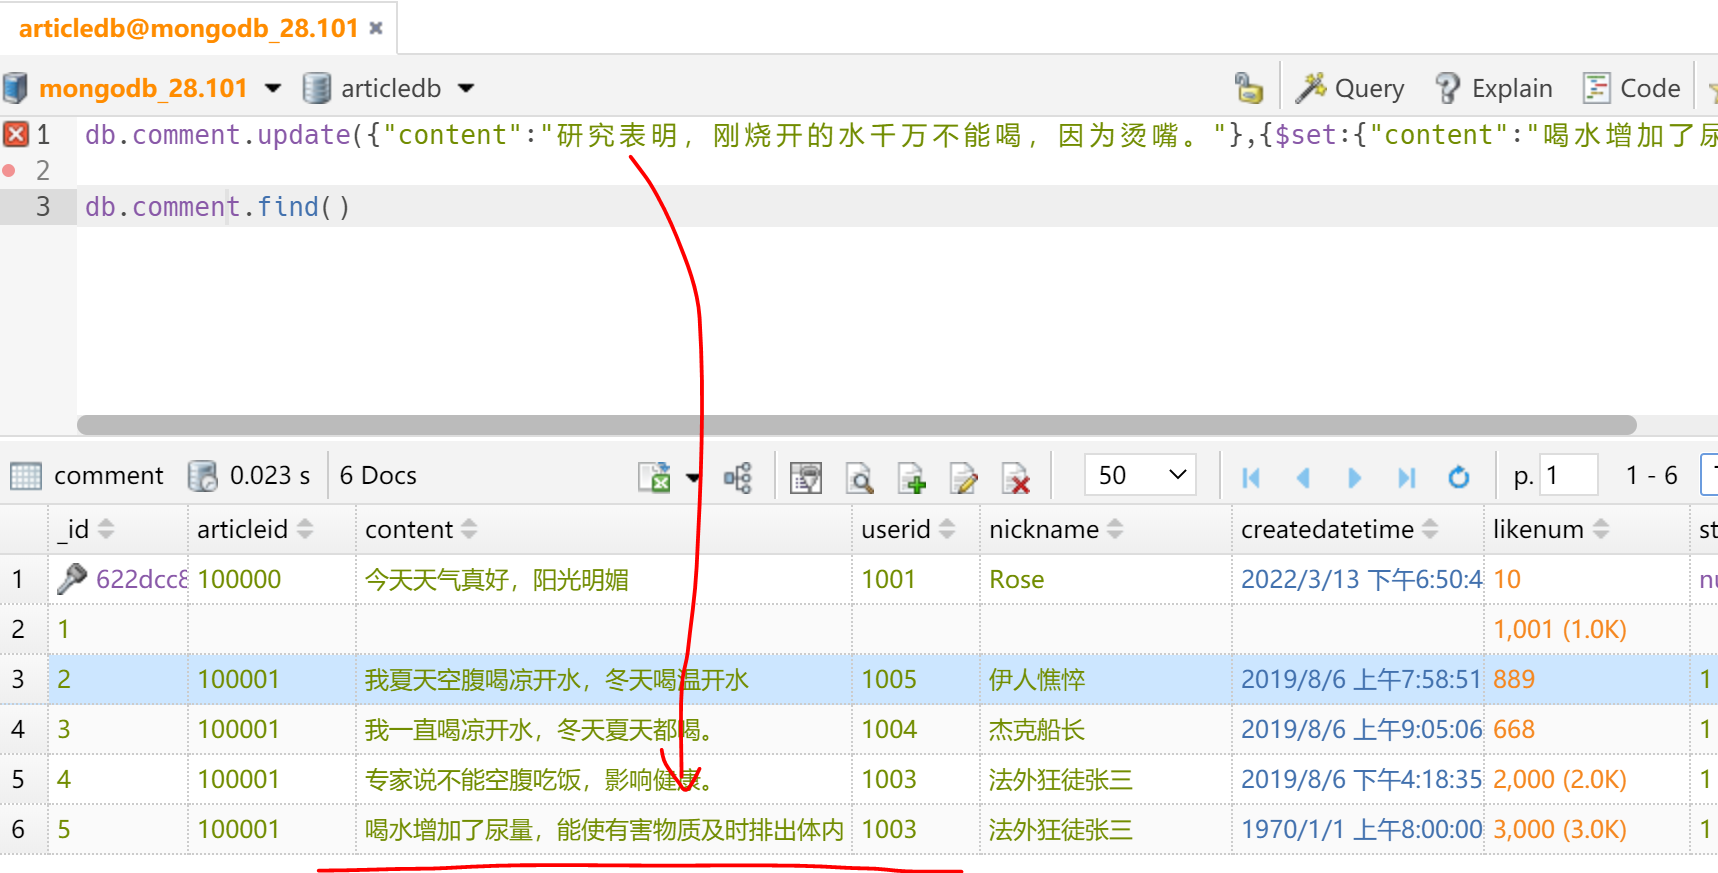Open the Query builder wand

click(x=1350, y=88)
